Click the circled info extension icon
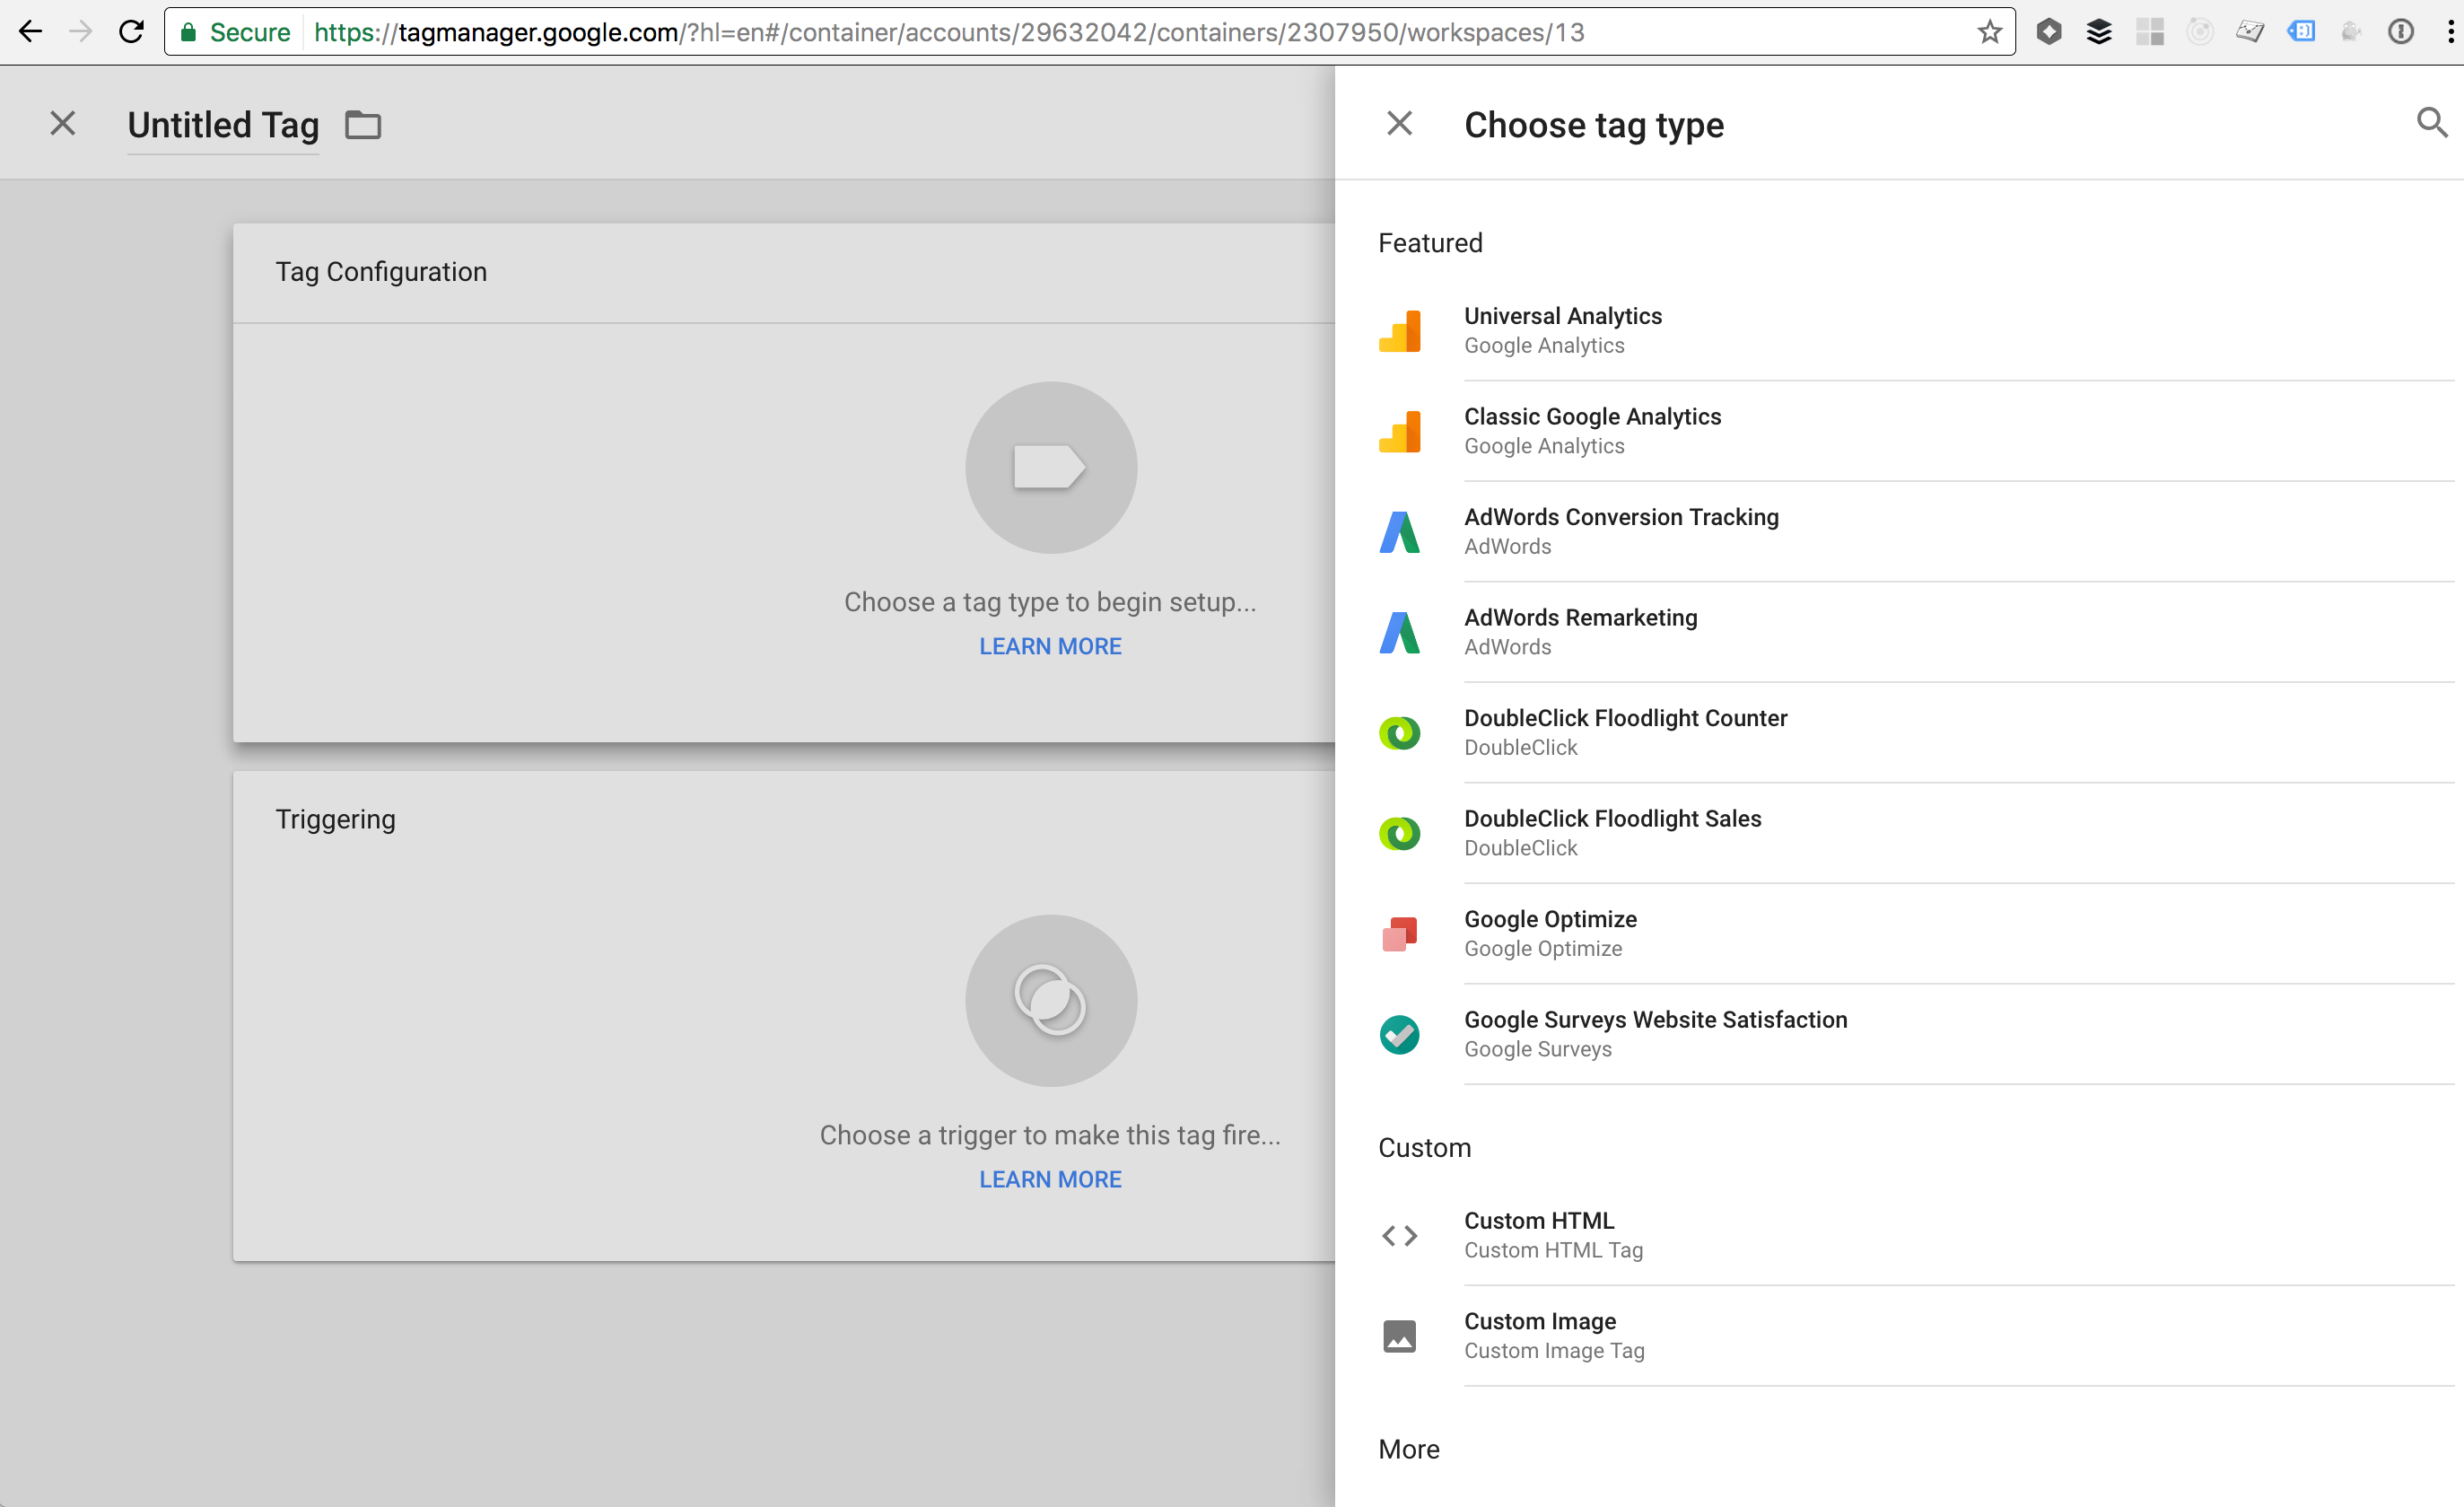 click(x=2400, y=32)
